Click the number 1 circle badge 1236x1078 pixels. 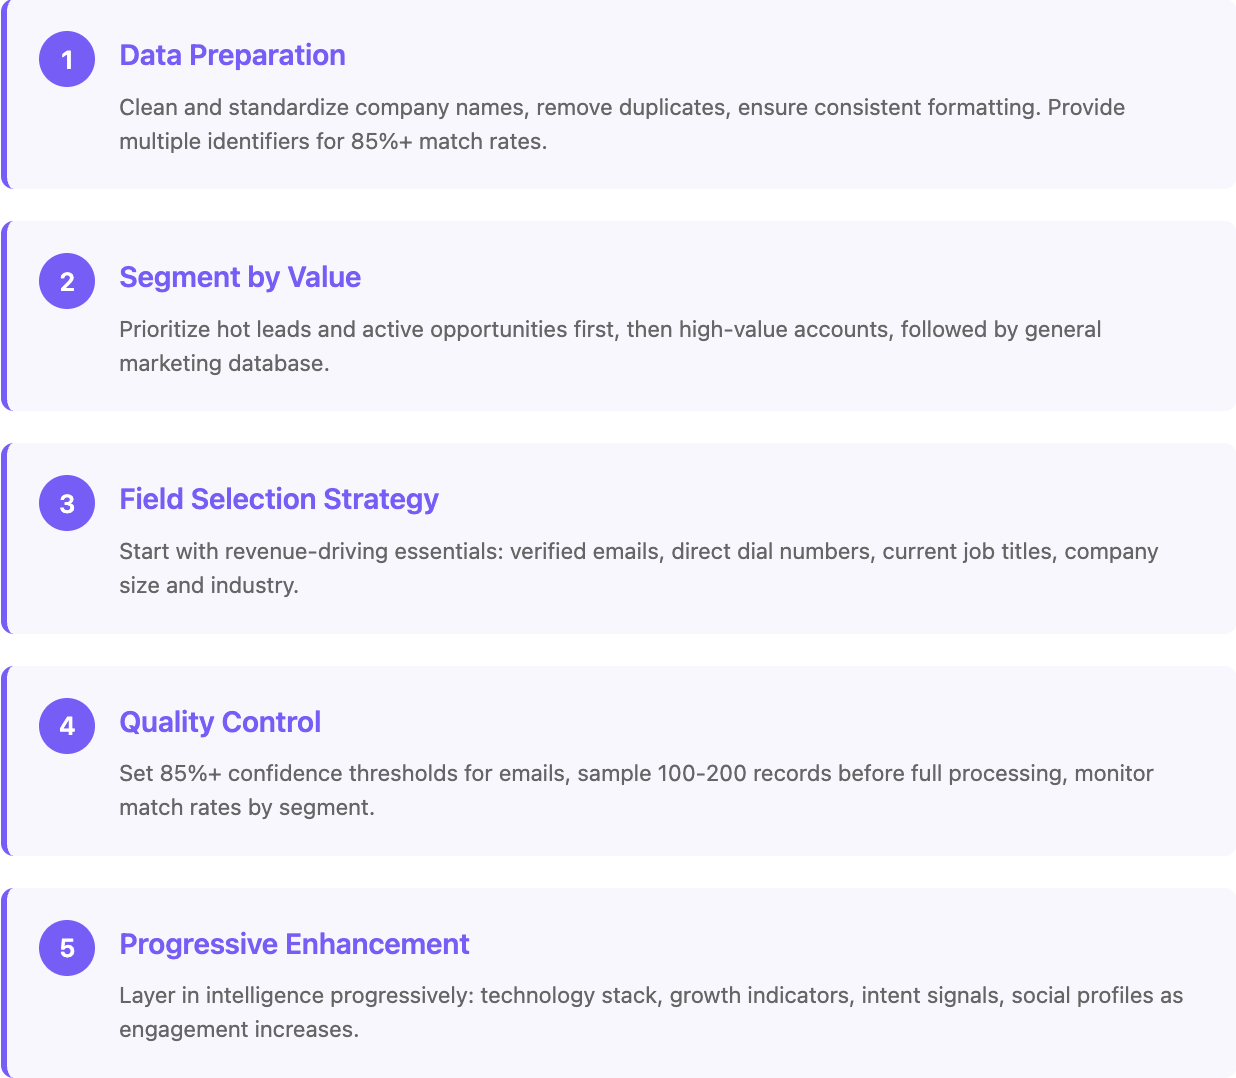[x=67, y=59]
